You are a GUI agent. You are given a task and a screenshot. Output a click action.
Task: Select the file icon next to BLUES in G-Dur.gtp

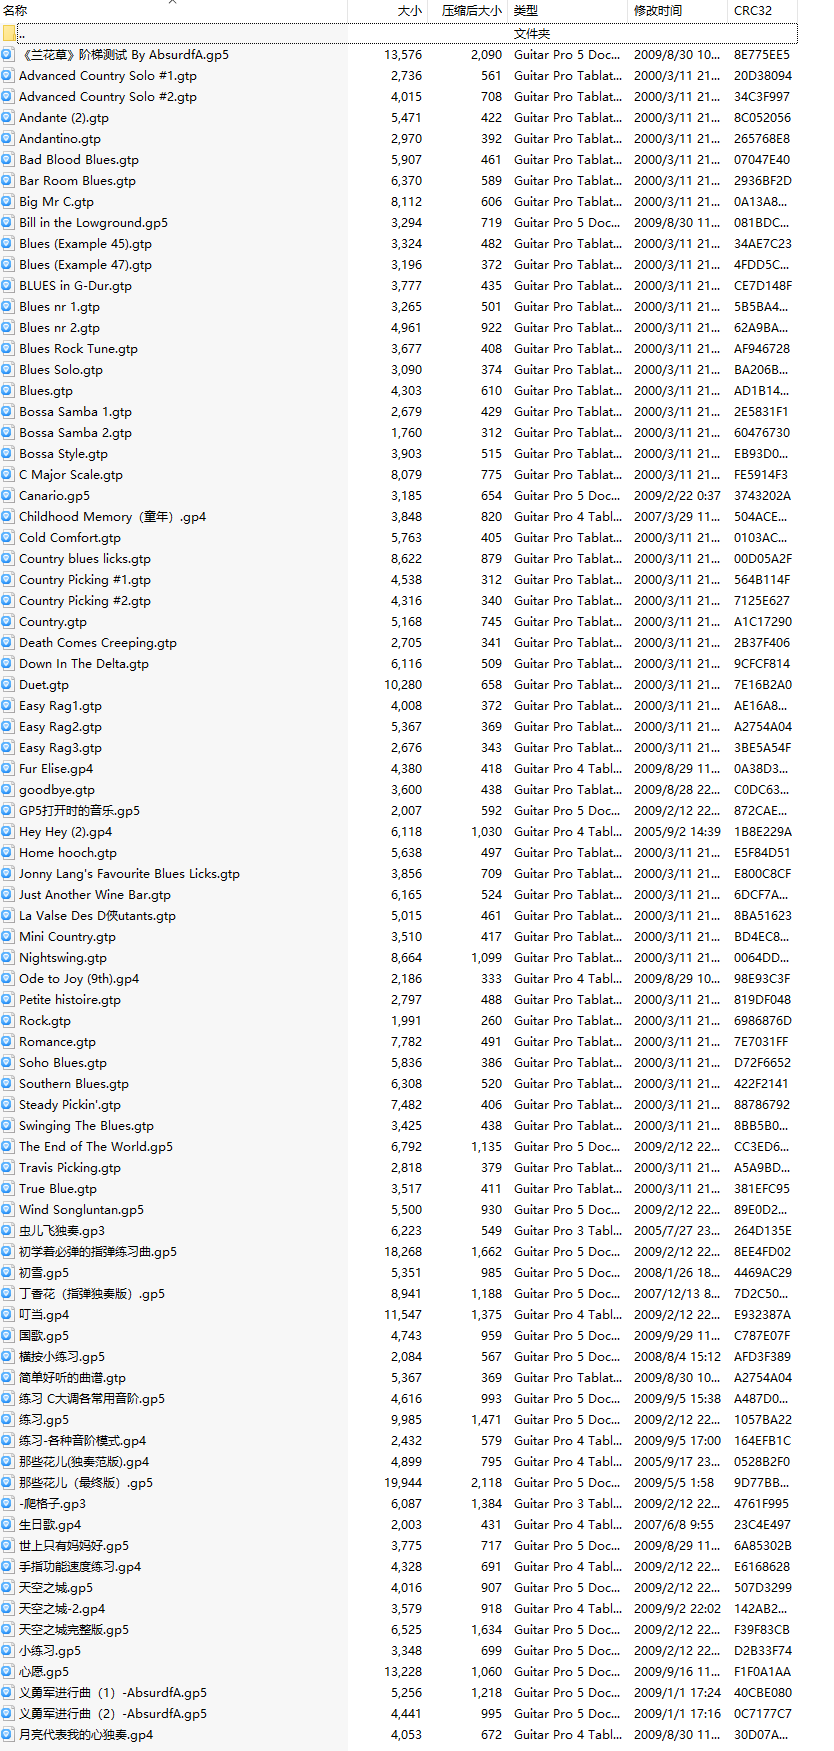[x=8, y=286]
